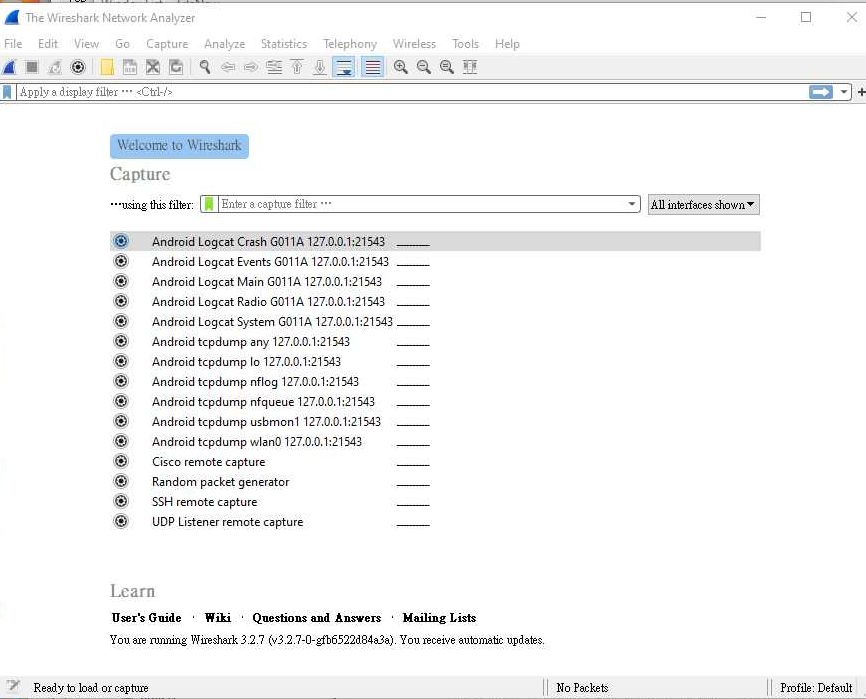Stop capturing packets toolbar icon

[x=32, y=67]
